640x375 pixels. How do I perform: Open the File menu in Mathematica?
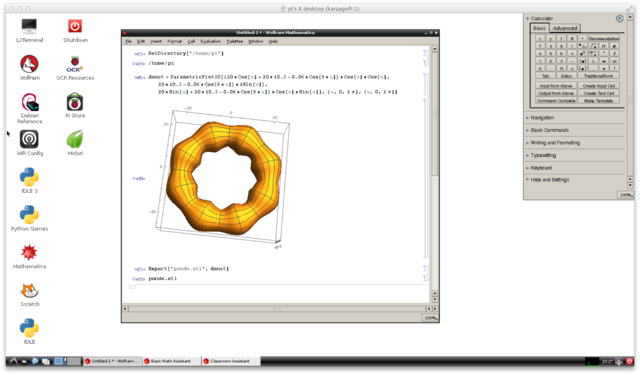point(129,41)
